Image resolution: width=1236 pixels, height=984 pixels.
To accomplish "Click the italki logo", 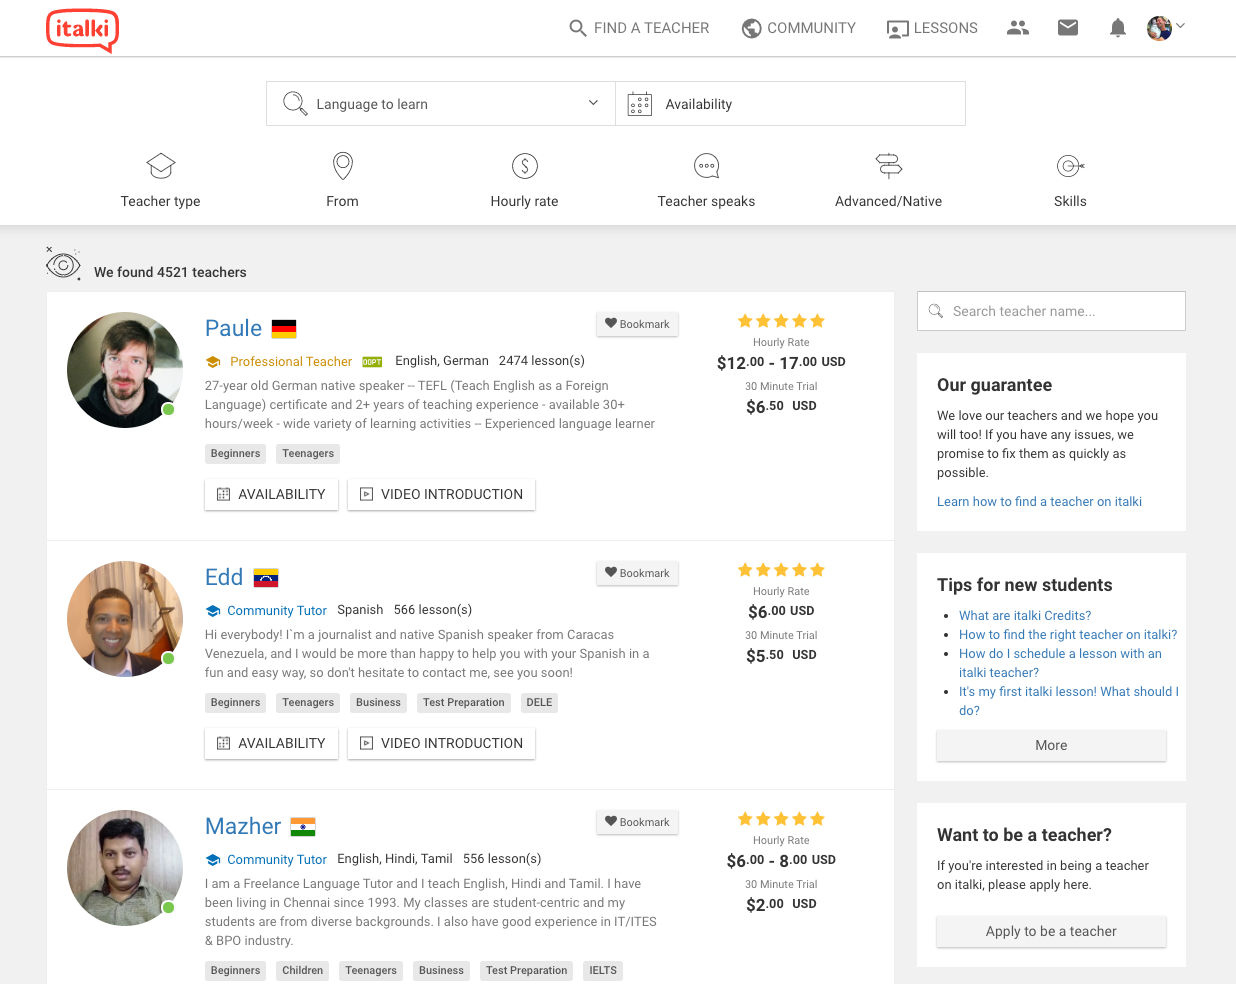I will pyautogui.click(x=82, y=29).
